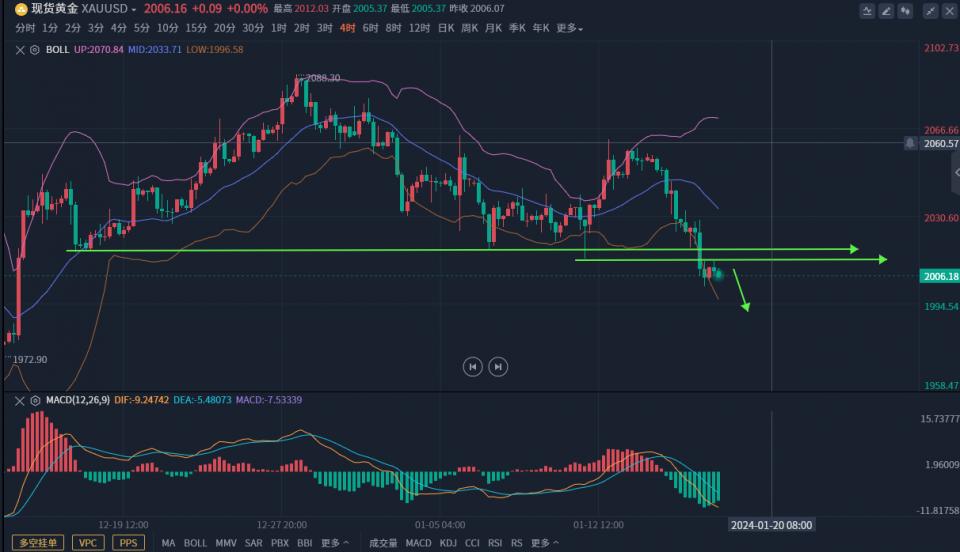Open the XAUUSD symbol dropdown arrow
The height and width of the screenshot is (552, 960).
(x=134, y=9)
